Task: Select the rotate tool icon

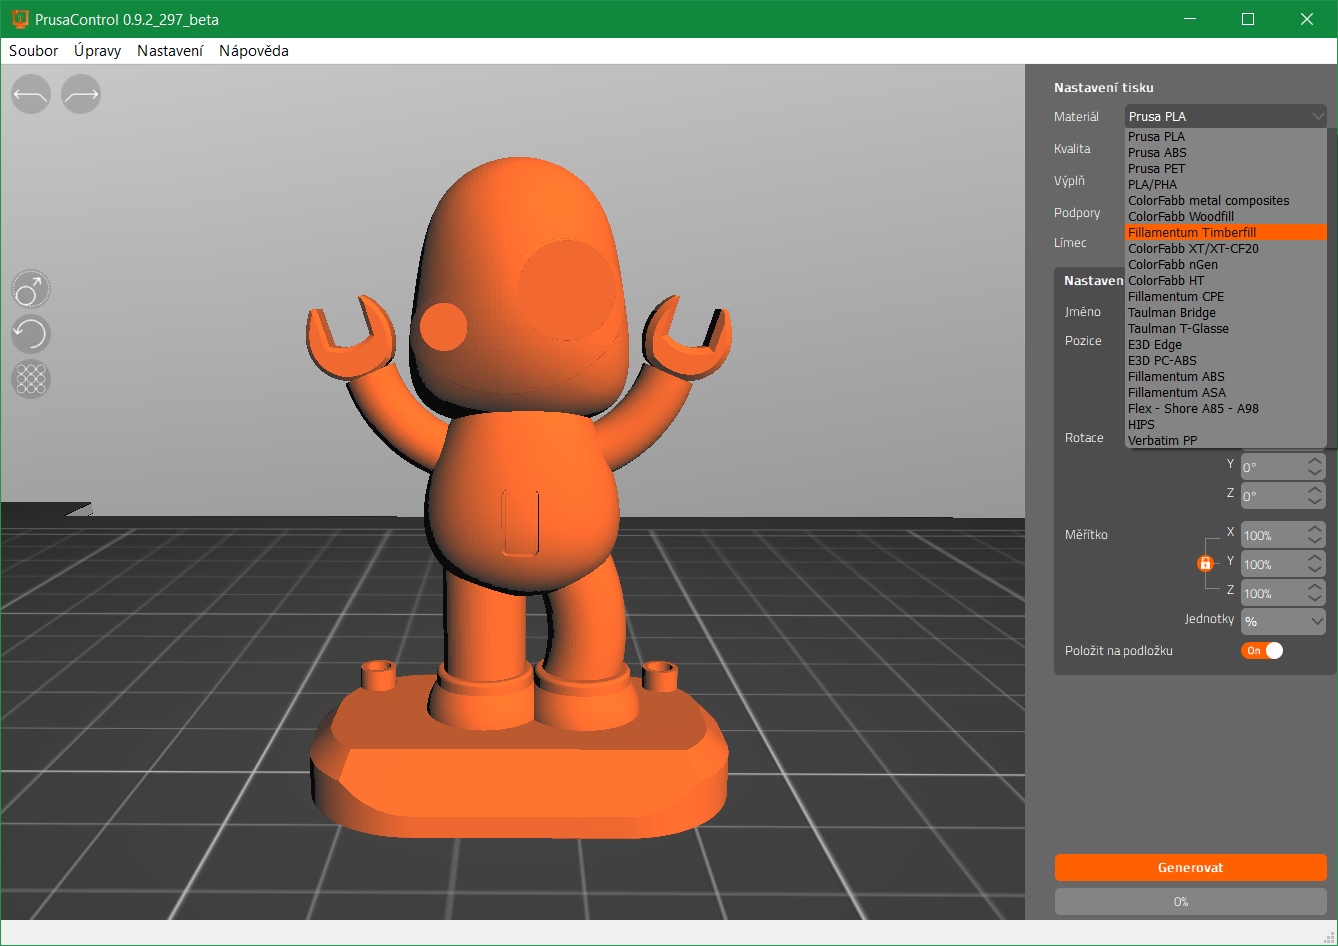Action: (31, 334)
